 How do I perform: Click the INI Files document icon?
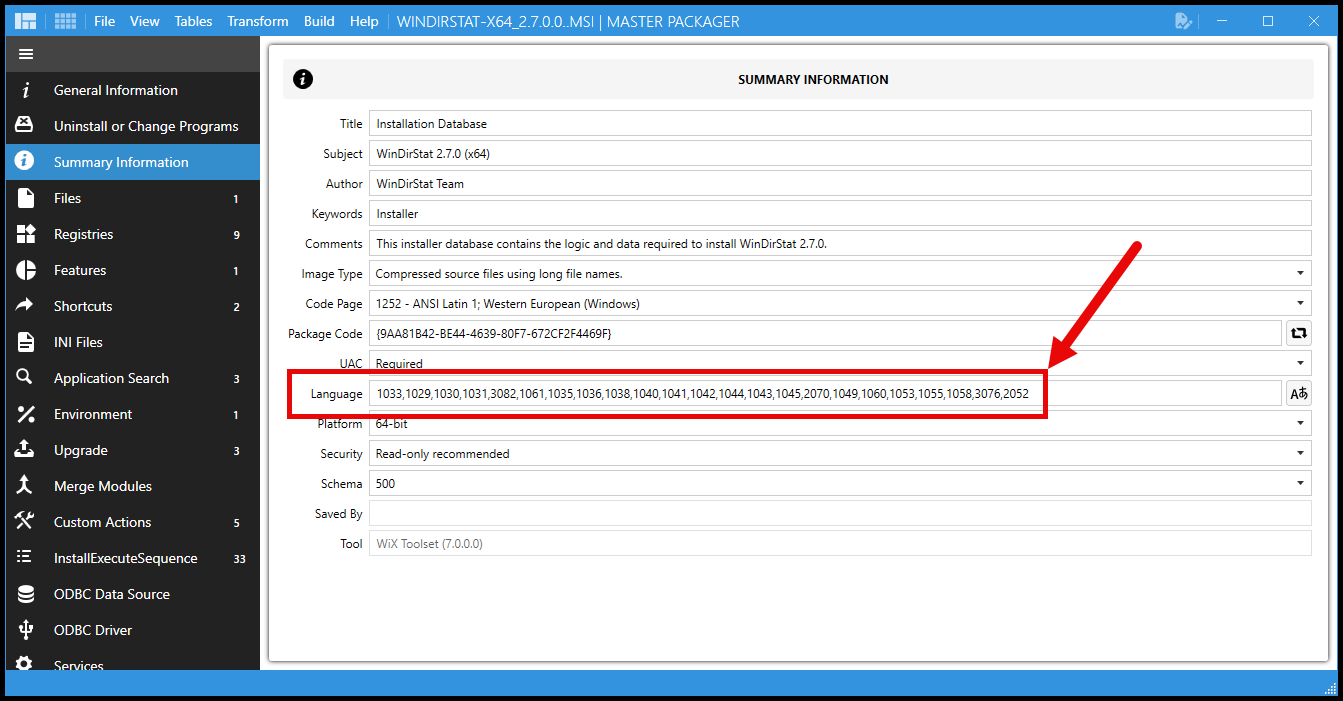(x=25, y=342)
